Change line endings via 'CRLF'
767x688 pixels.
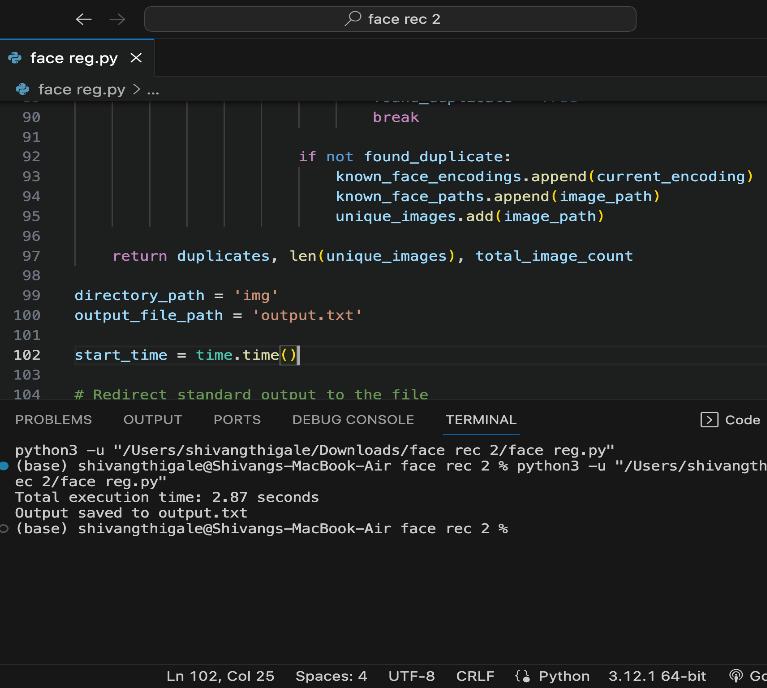tap(475, 676)
